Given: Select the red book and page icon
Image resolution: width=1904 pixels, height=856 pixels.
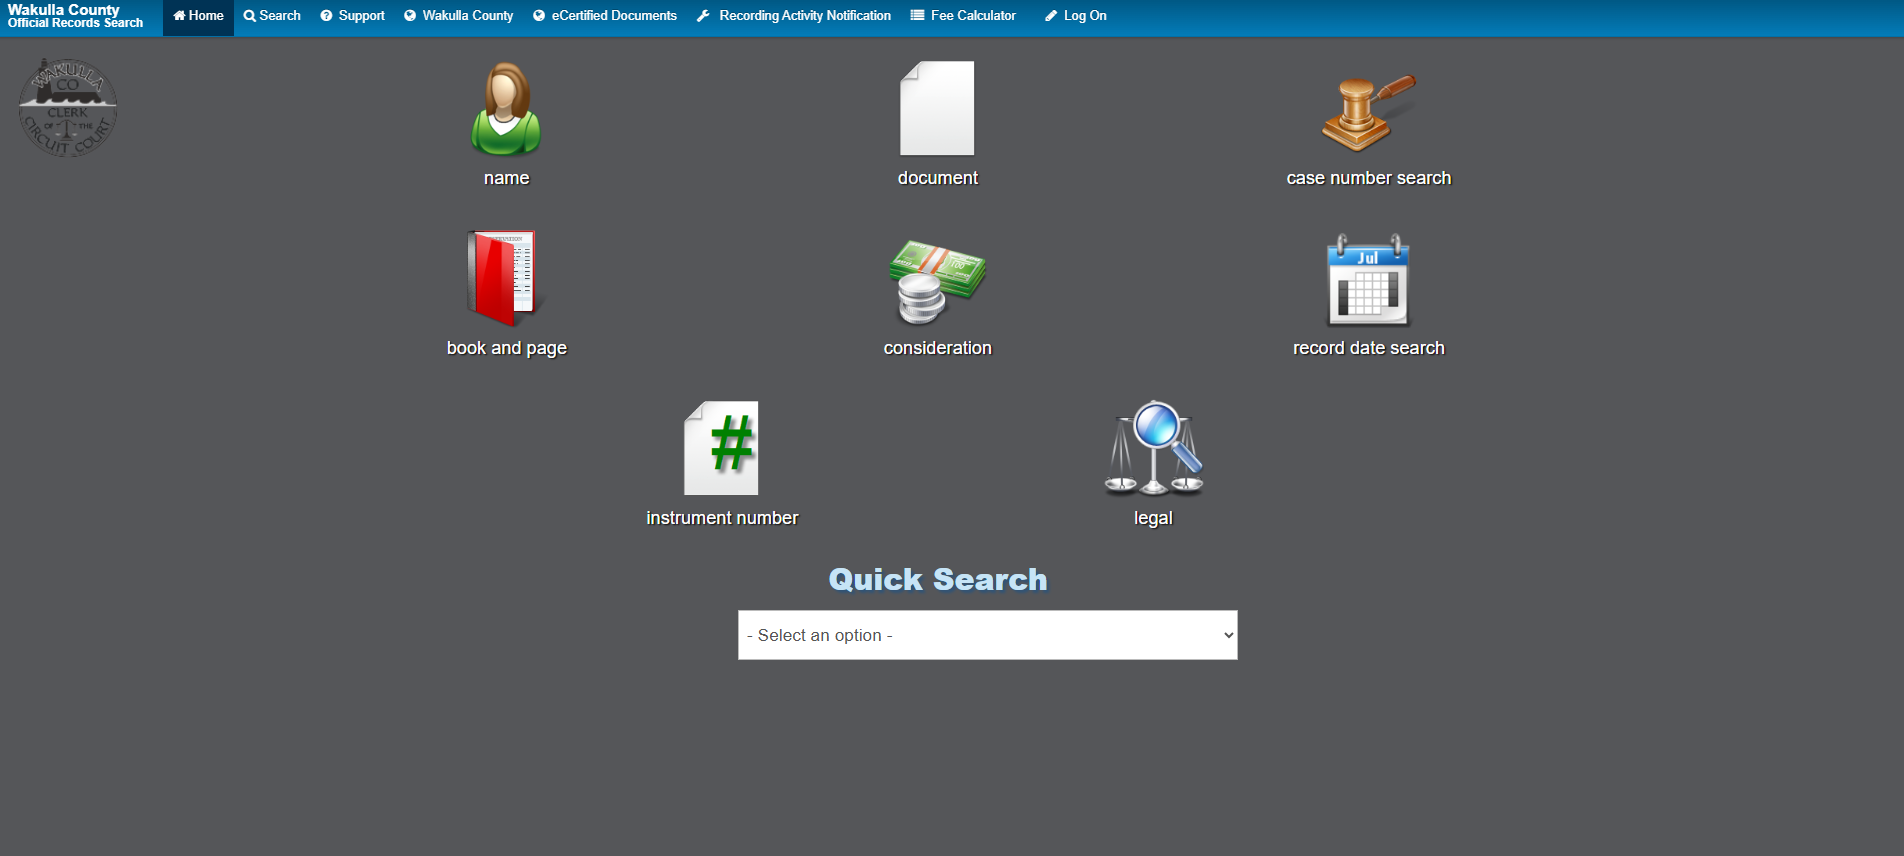Looking at the screenshot, I should [502, 278].
